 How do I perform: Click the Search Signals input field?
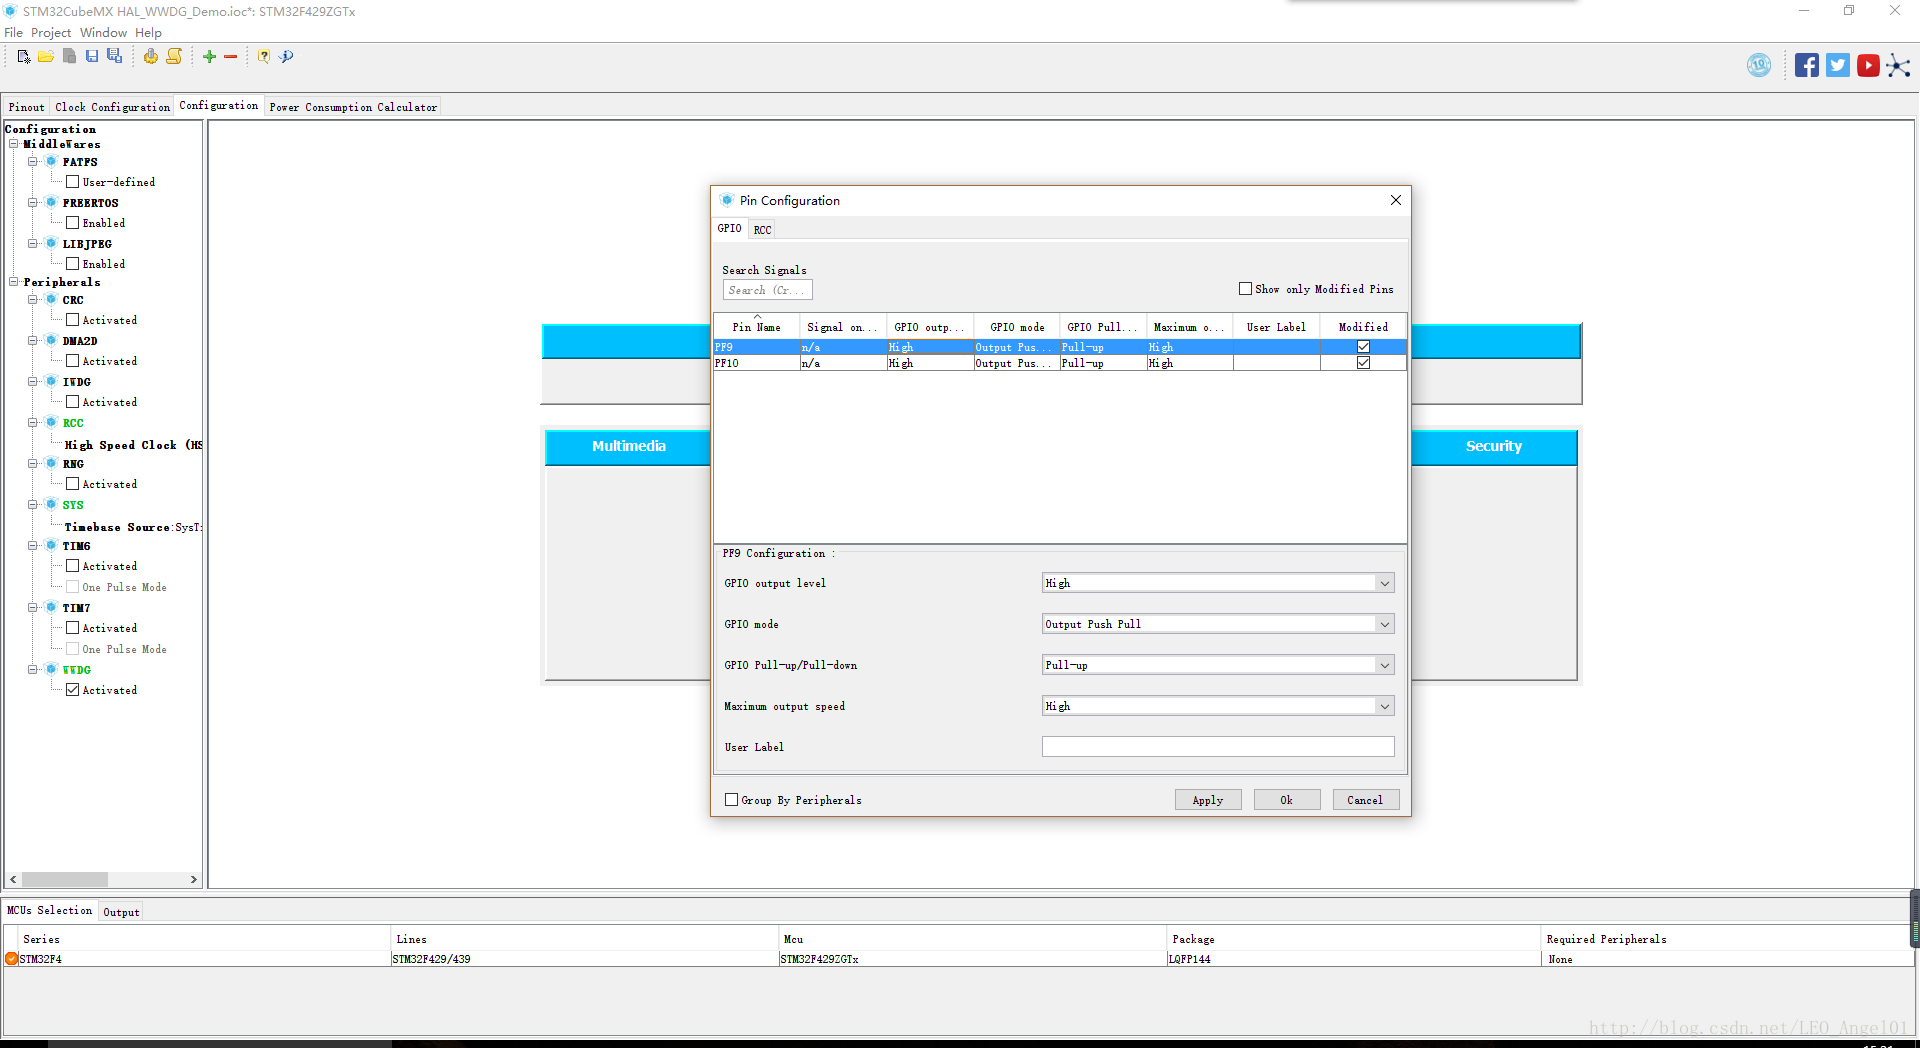[768, 290]
